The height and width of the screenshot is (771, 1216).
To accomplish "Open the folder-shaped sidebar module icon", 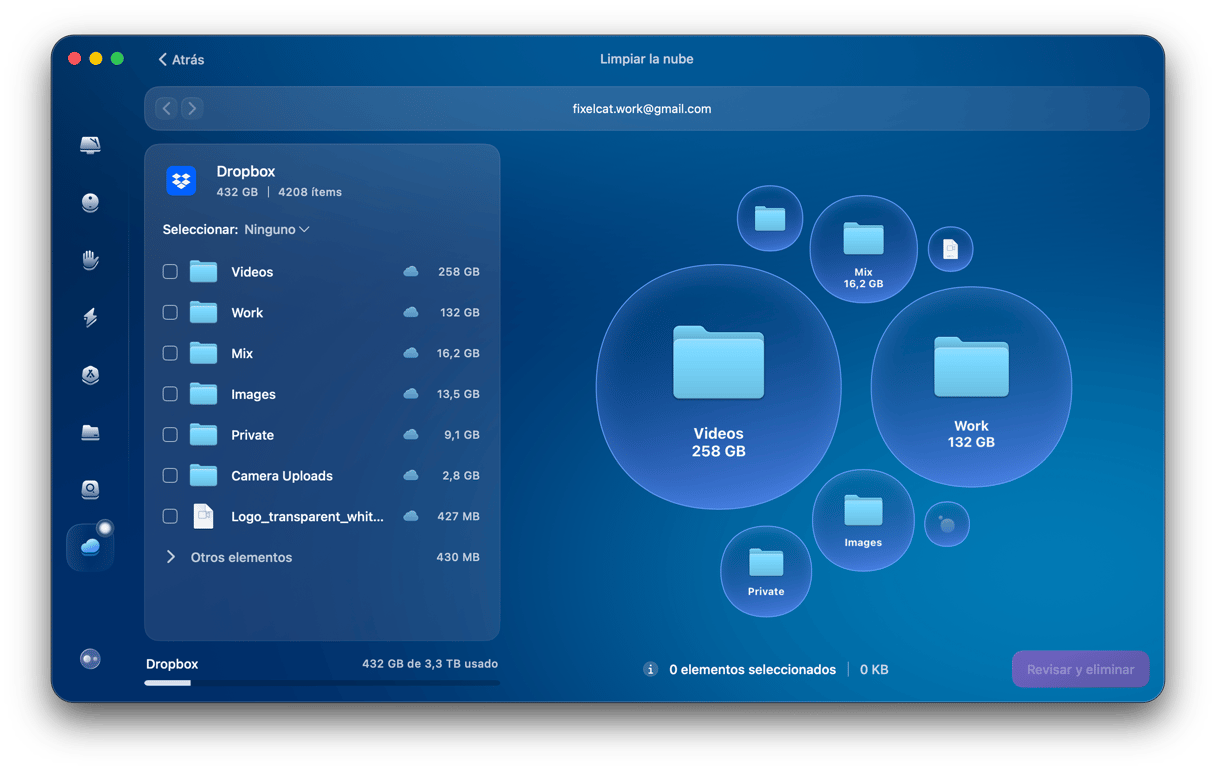I will click(x=90, y=432).
